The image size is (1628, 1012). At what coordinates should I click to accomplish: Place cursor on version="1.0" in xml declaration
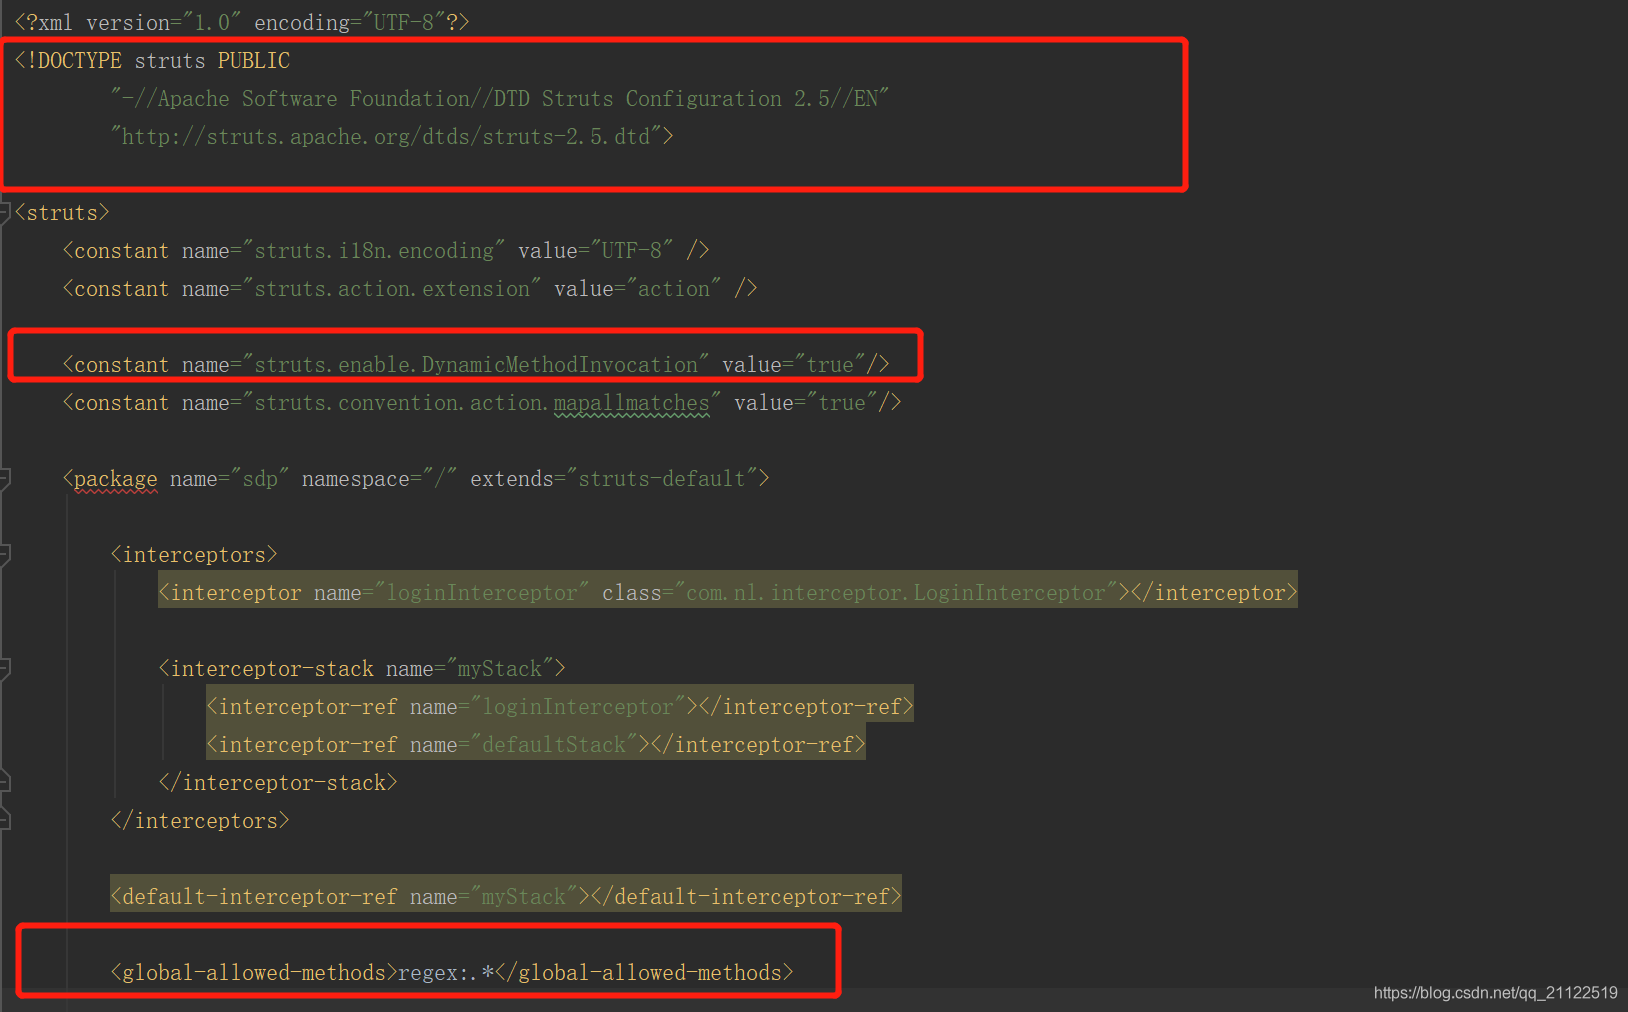pyautogui.click(x=163, y=22)
